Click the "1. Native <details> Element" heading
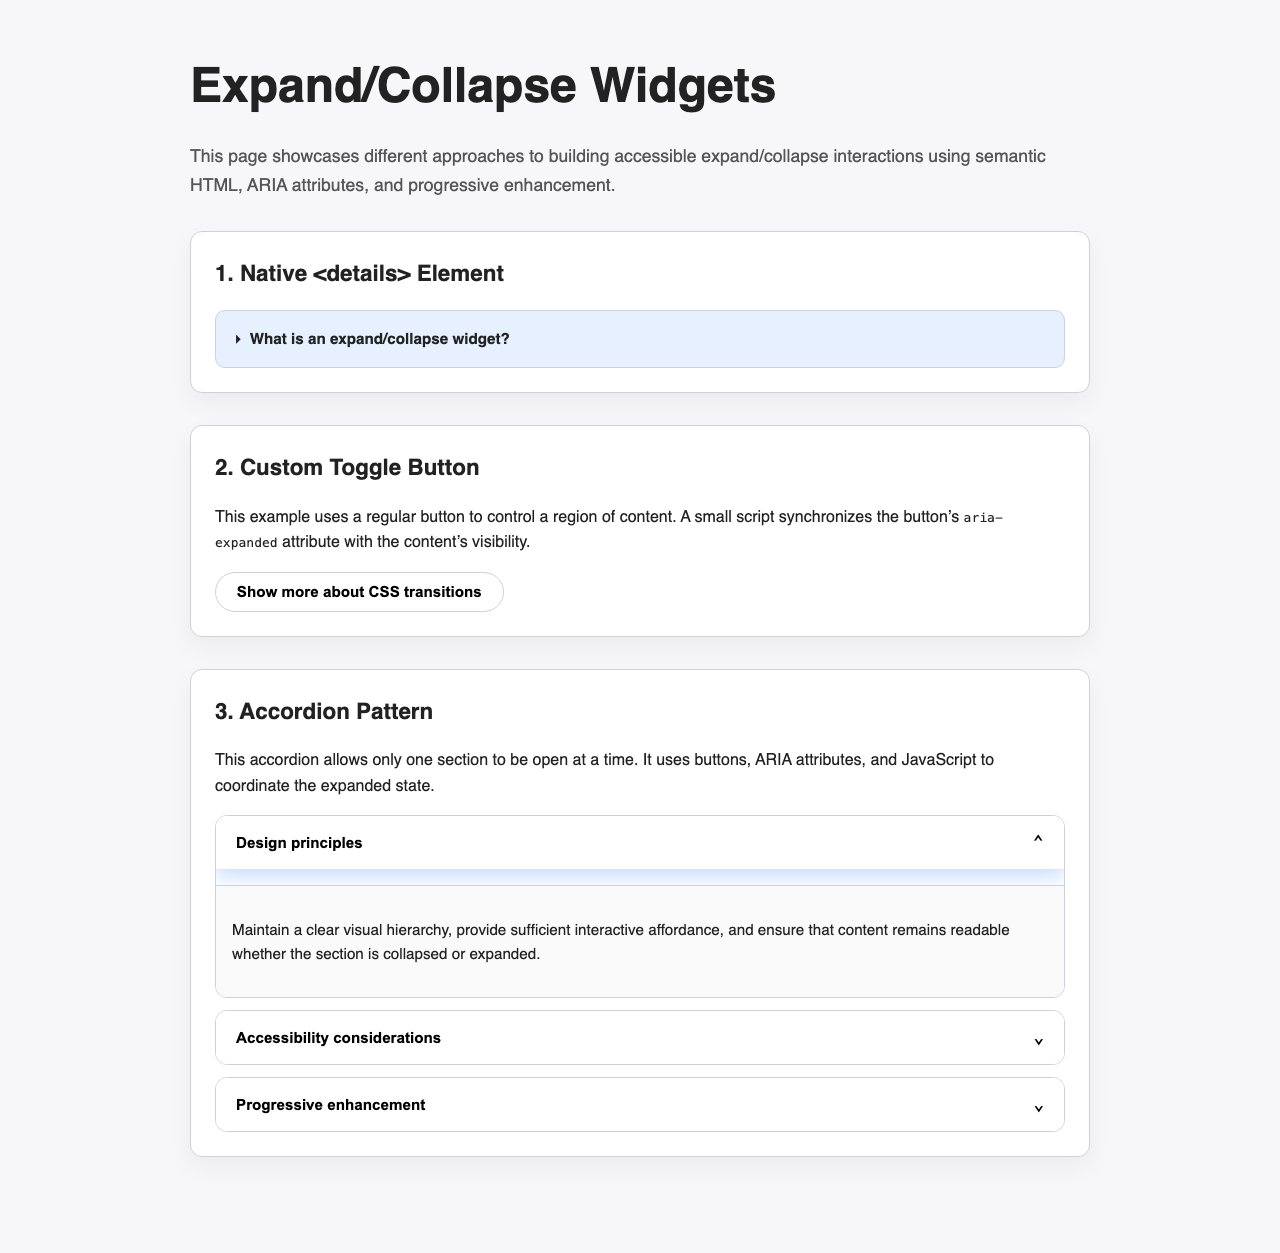 click(x=359, y=273)
